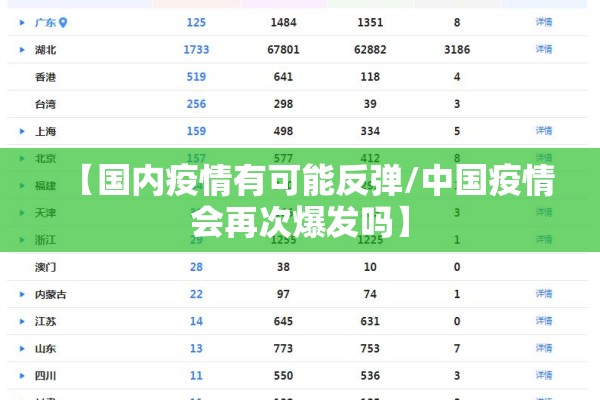The image size is (600, 400).
Task: Select the 台湾 region name
Action: click(x=46, y=104)
